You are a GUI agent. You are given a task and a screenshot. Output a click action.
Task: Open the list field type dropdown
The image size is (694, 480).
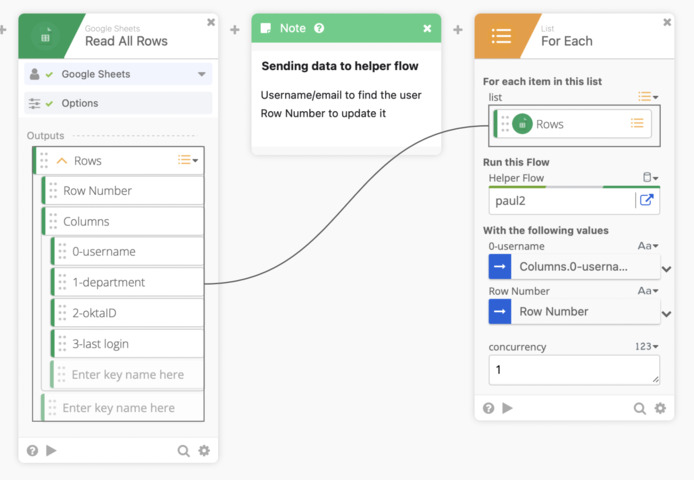(x=648, y=96)
